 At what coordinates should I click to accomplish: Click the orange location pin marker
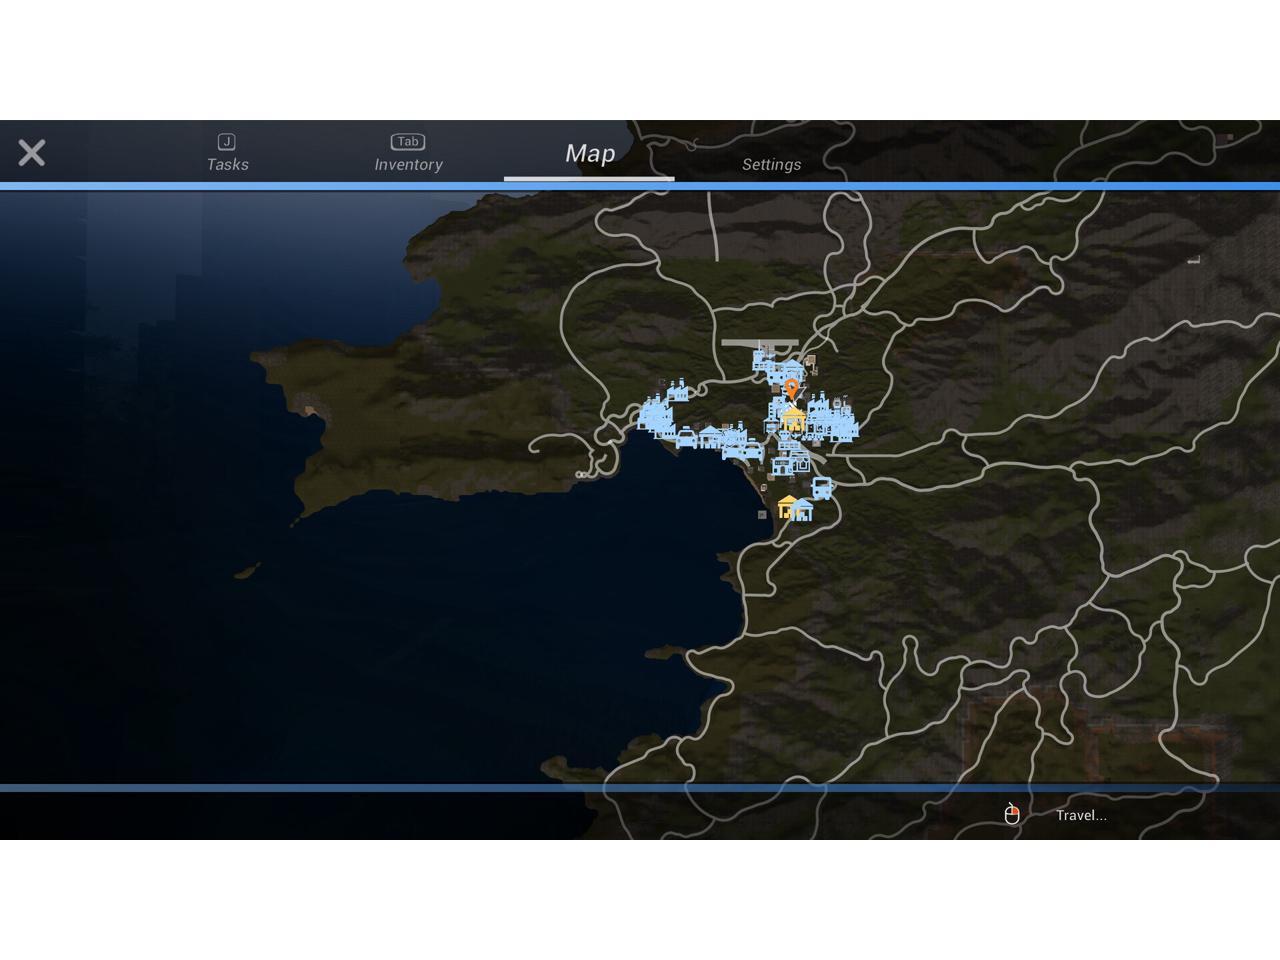(x=791, y=388)
